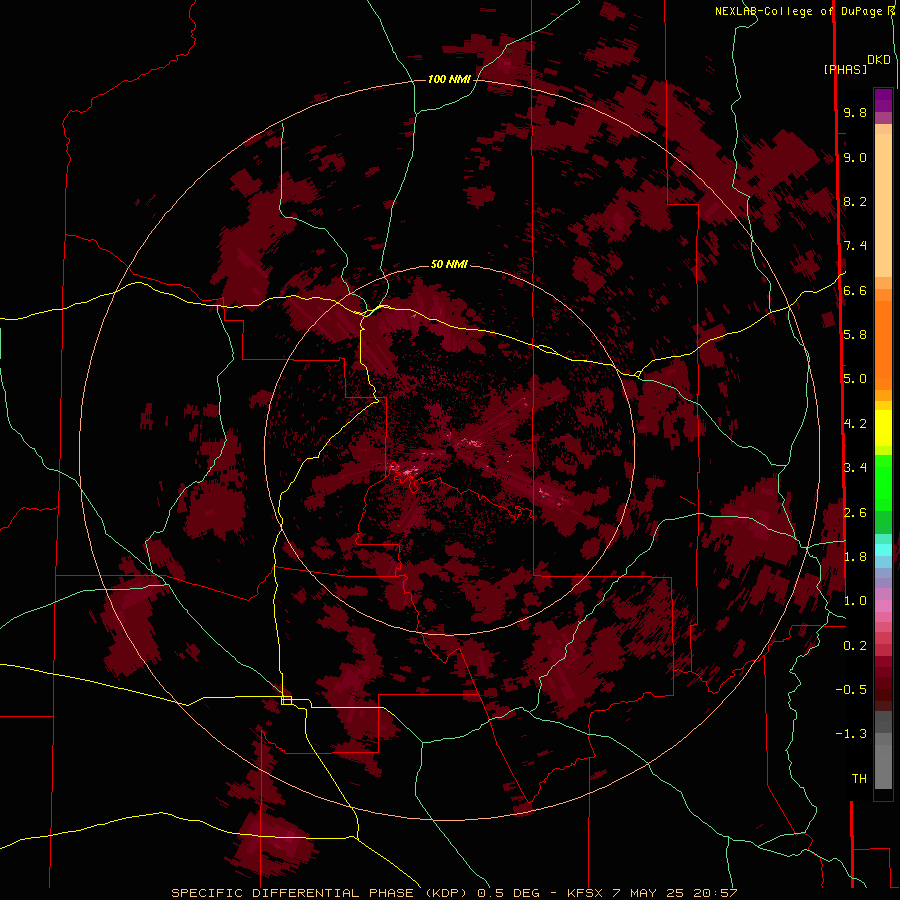Select the DKD product label
Image resolution: width=900 pixels, height=900 pixels.
[879, 60]
